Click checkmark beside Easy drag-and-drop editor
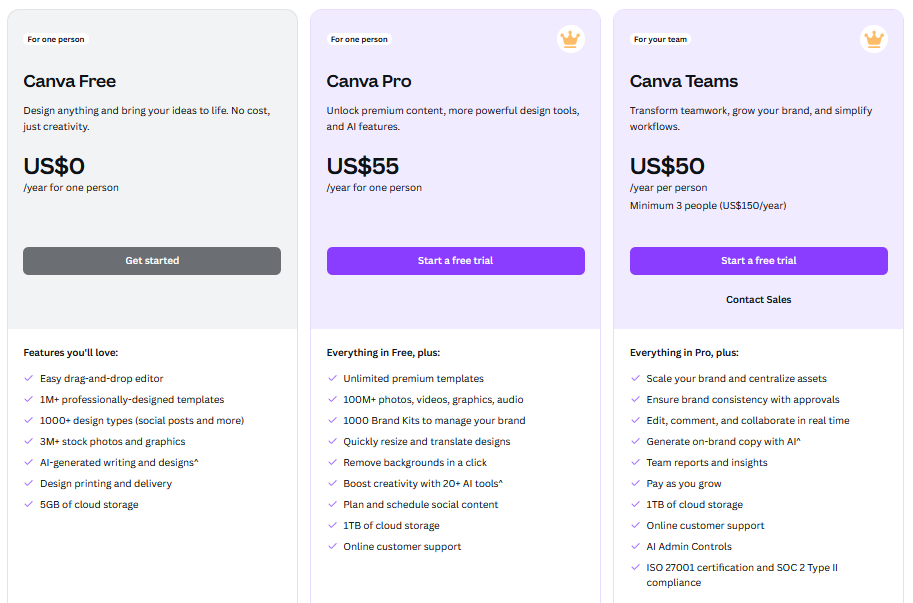 click(x=29, y=378)
